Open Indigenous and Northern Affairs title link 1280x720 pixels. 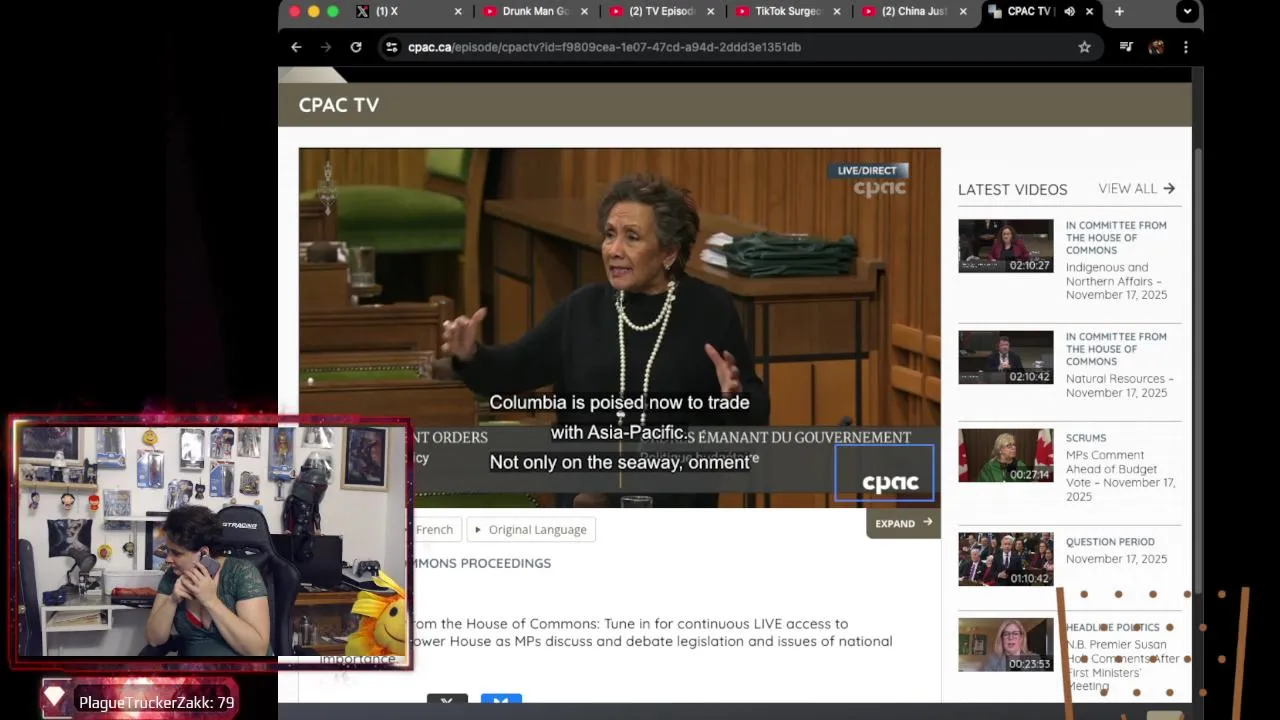tap(1116, 281)
